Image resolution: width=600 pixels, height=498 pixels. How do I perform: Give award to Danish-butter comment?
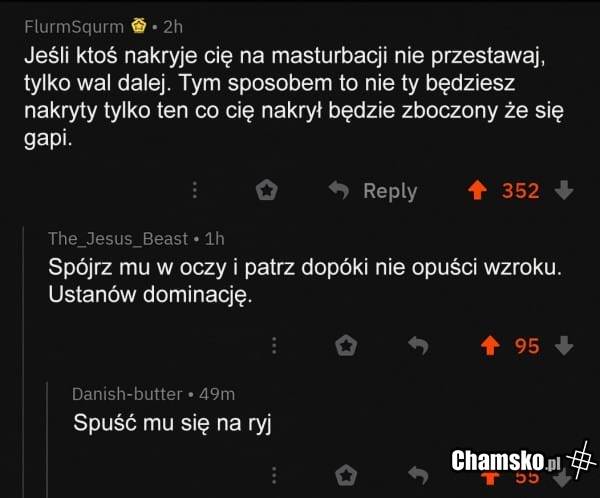point(346,474)
